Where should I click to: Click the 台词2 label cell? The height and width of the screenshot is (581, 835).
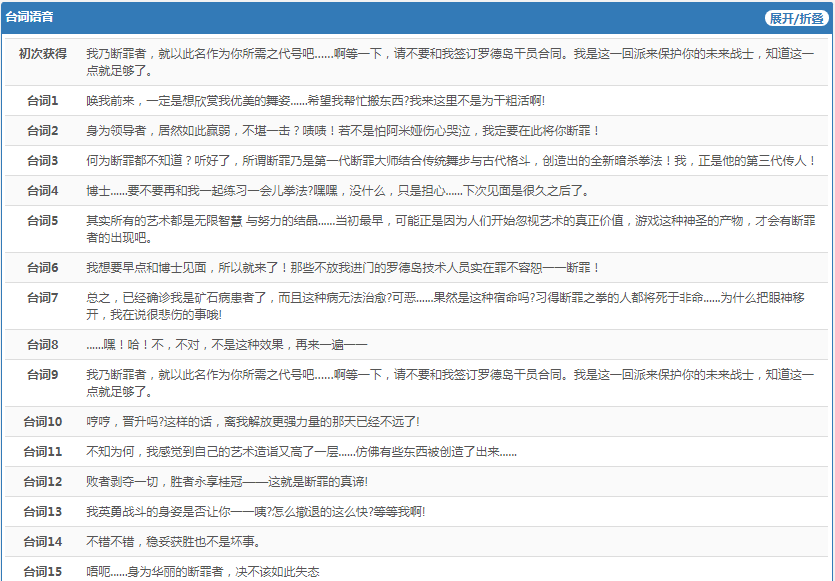[43, 131]
